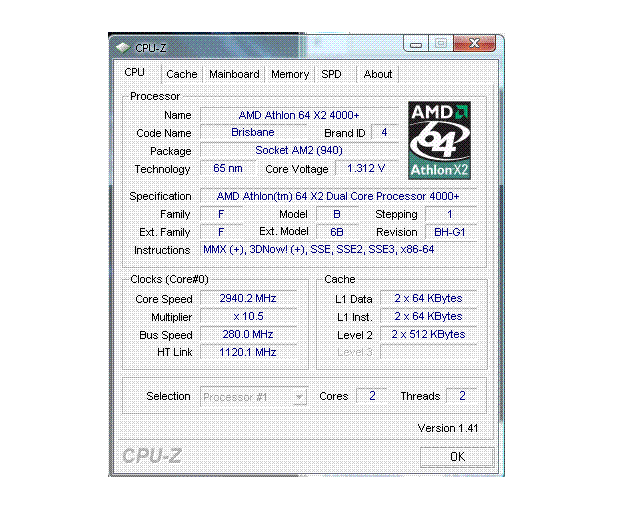Click the L1 Inst. 2 x 64 KBytes value
This screenshot has height=512, width=640.
click(428, 316)
